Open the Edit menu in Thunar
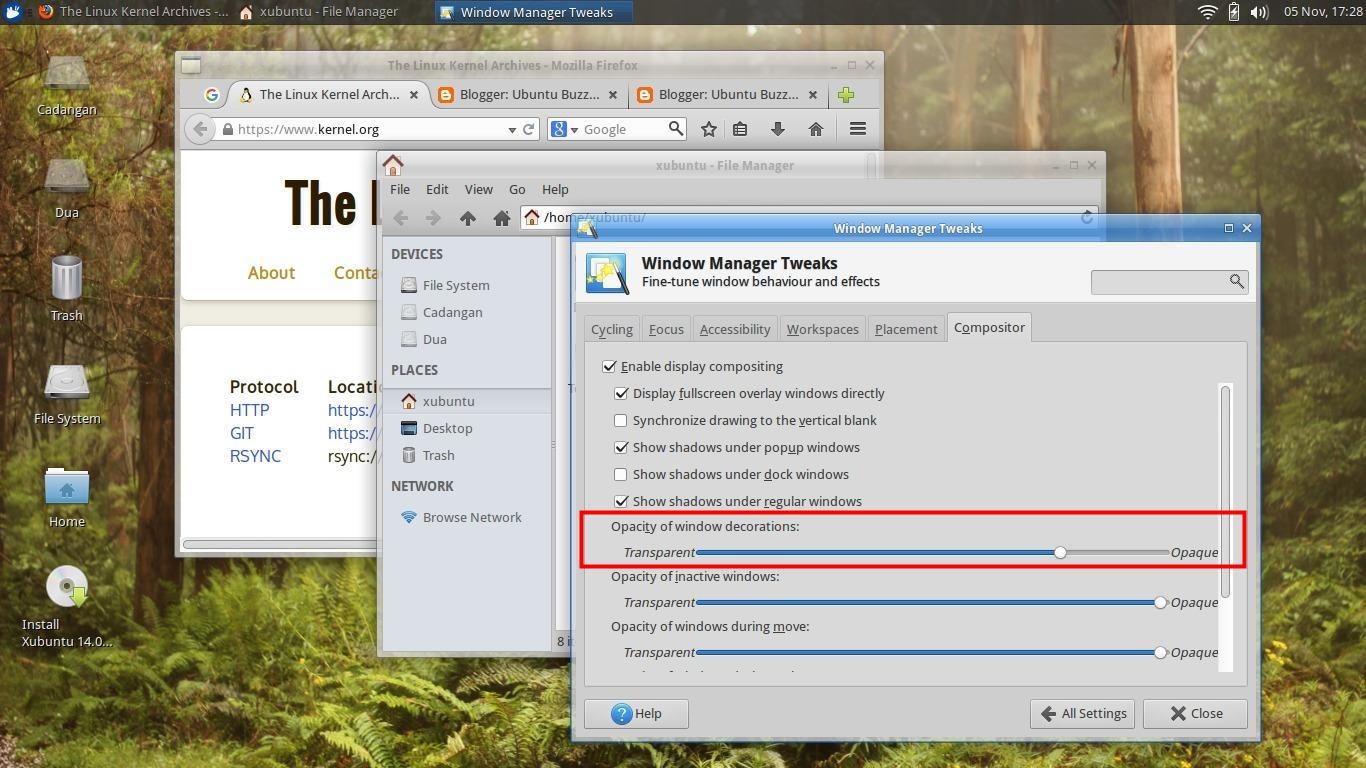Viewport: 1366px width, 768px height. 436,189
